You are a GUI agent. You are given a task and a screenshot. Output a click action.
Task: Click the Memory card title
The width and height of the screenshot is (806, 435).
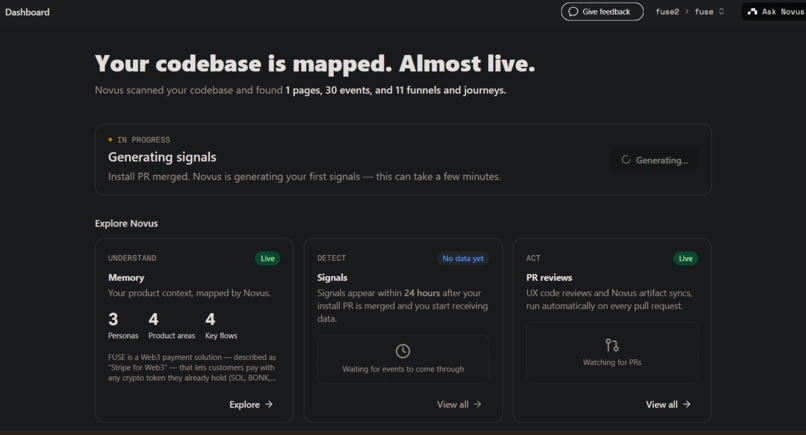click(126, 278)
